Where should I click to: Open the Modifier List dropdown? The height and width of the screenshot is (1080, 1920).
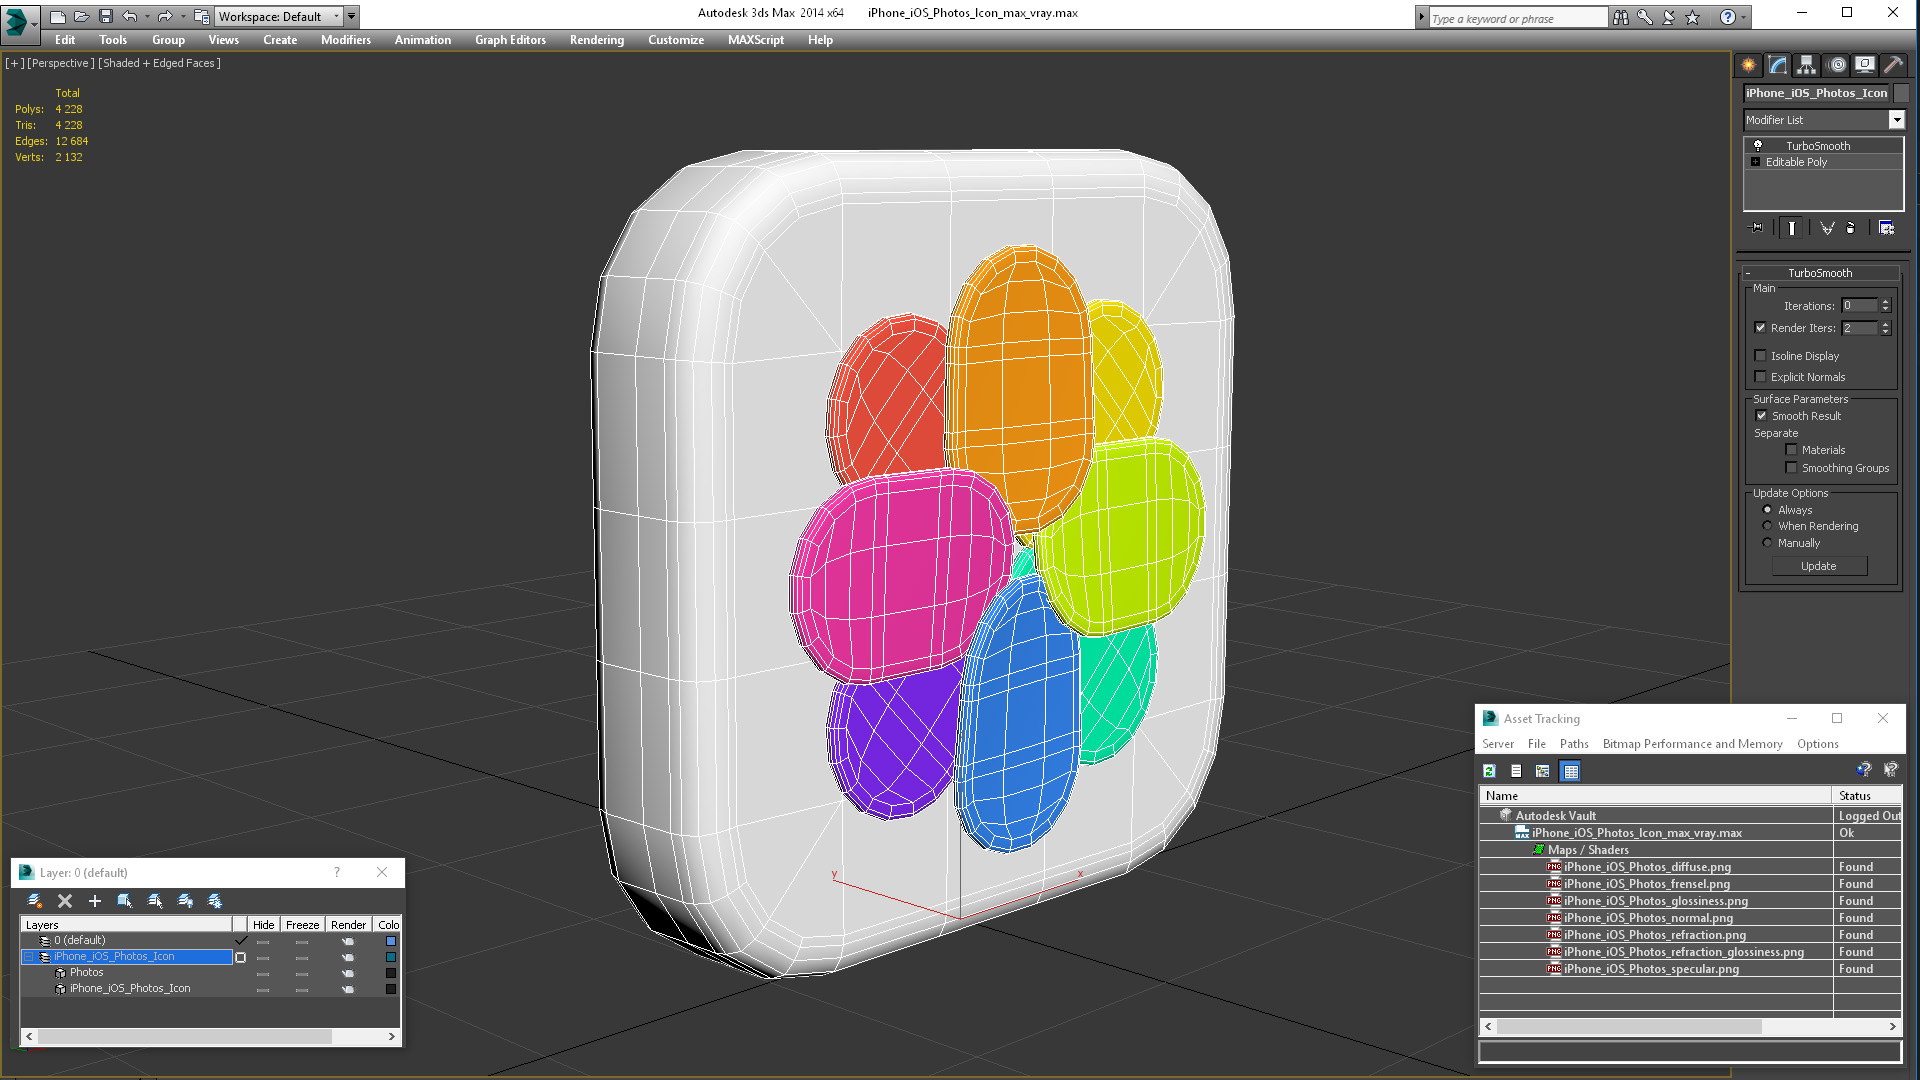tap(1895, 120)
